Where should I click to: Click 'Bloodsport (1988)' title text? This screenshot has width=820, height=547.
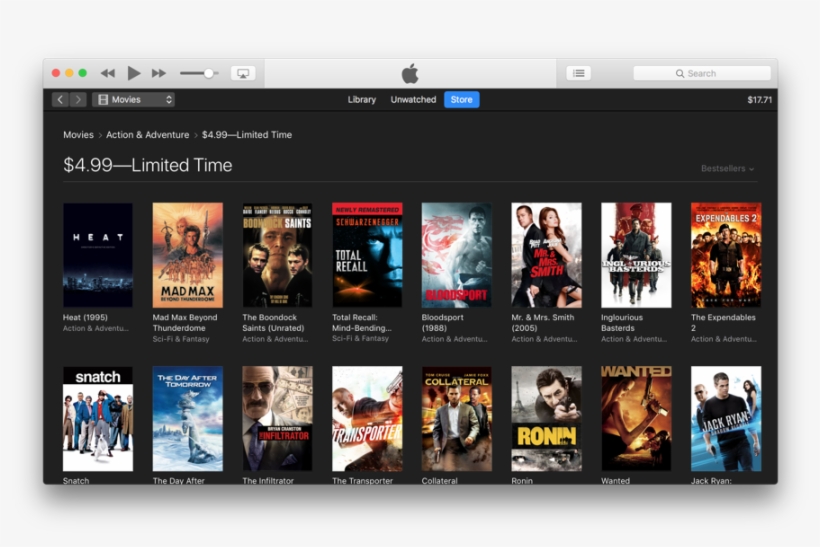coord(442,323)
